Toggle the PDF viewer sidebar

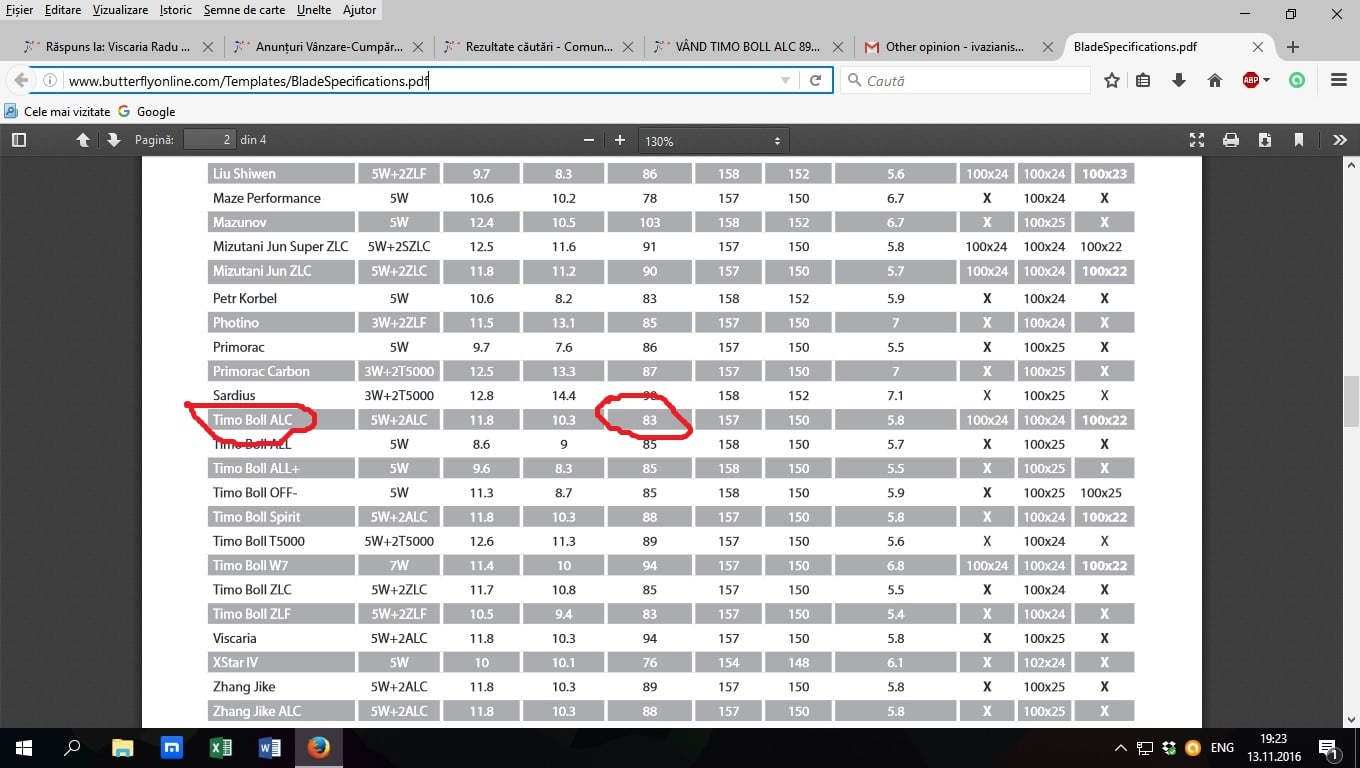point(18,140)
